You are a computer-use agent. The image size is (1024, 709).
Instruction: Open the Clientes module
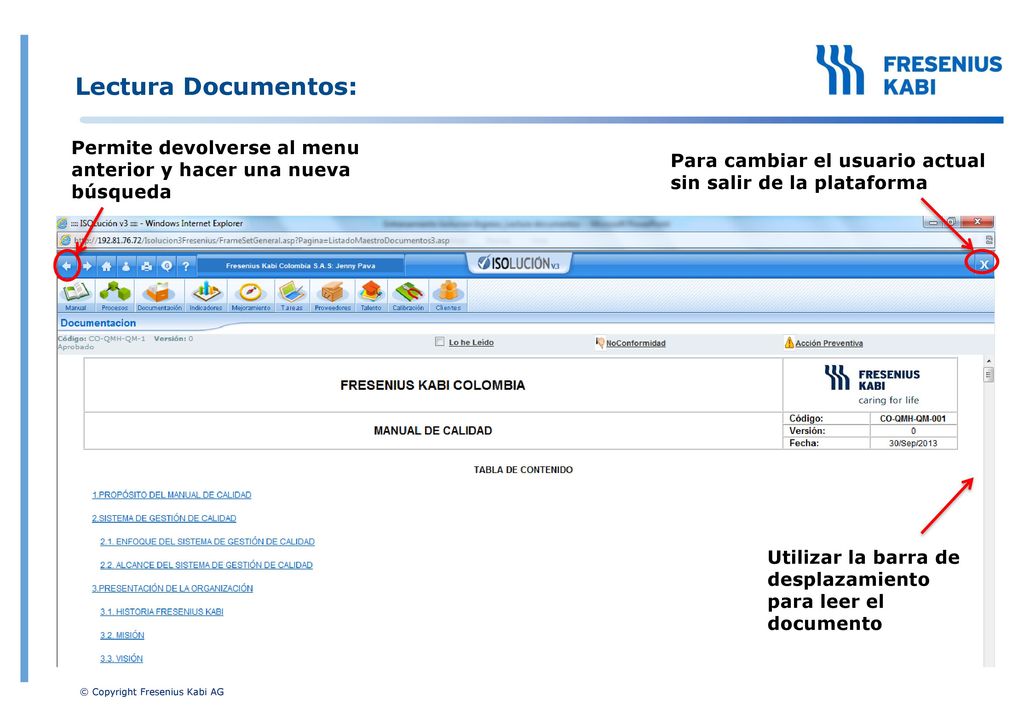pos(448,296)
